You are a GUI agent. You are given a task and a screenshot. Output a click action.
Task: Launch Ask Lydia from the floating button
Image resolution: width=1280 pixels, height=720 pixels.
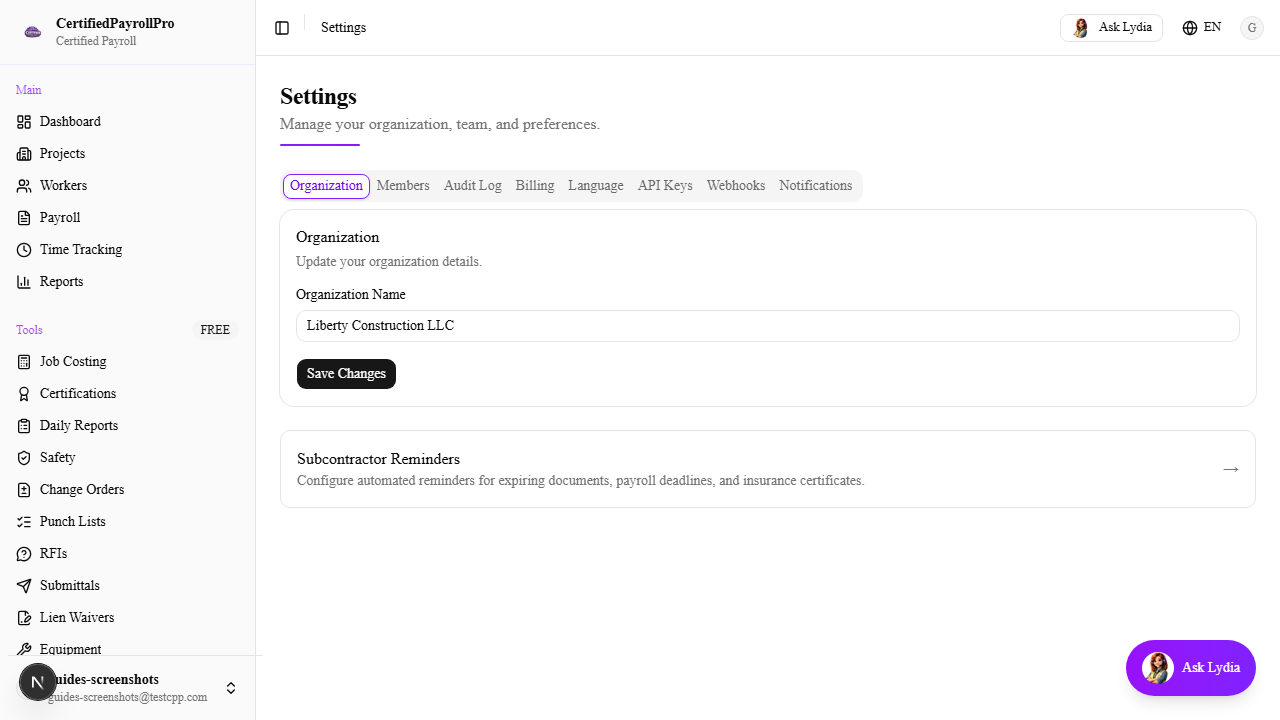tap(1190, 667)
